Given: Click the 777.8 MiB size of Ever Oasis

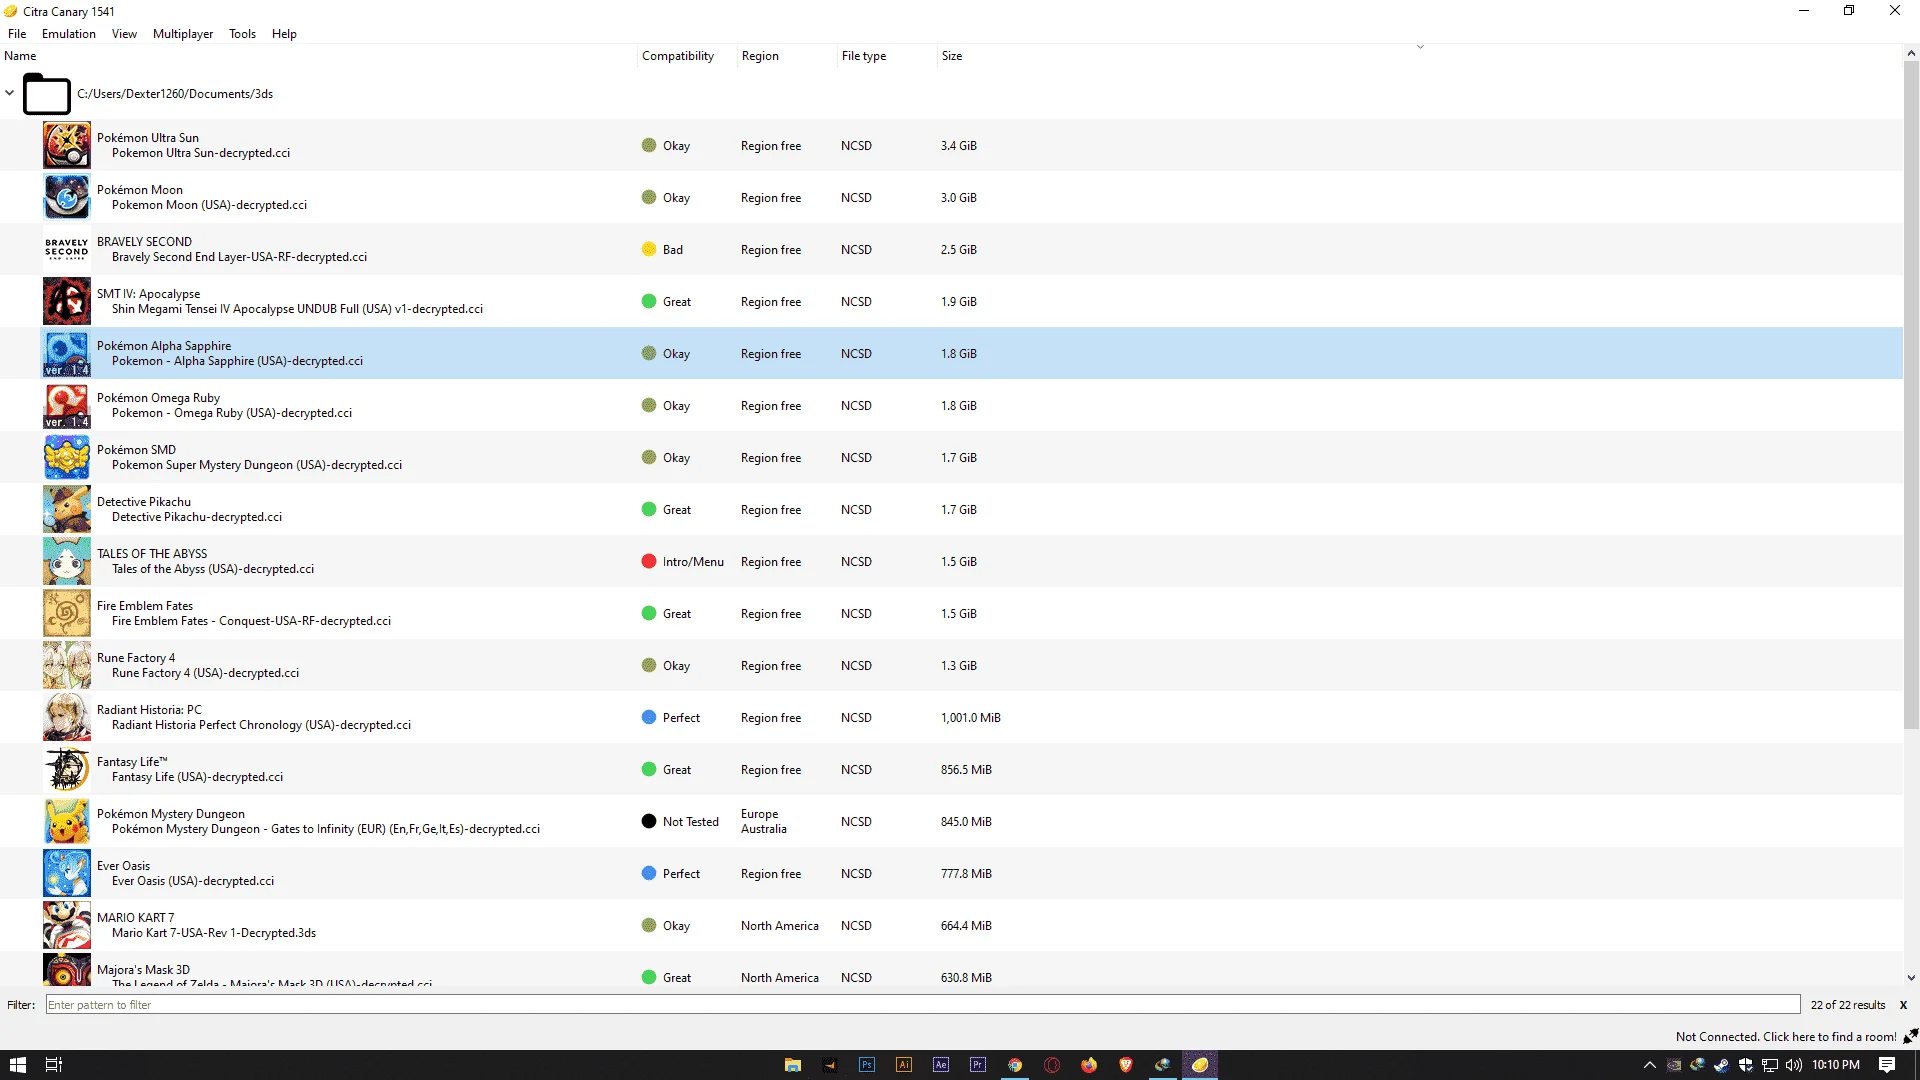Looking at the screenshot, I should tap(966, 873).
